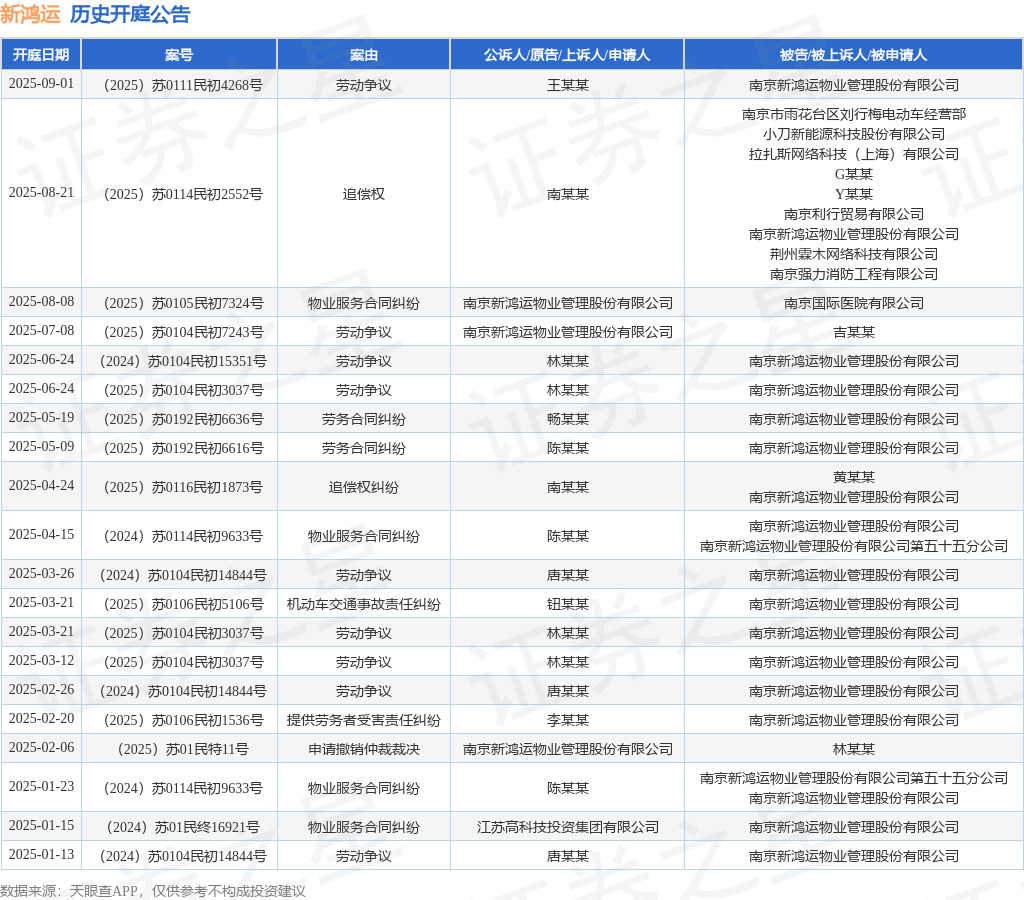
Task: Click defendant Y某某
Action: (854, 194)
